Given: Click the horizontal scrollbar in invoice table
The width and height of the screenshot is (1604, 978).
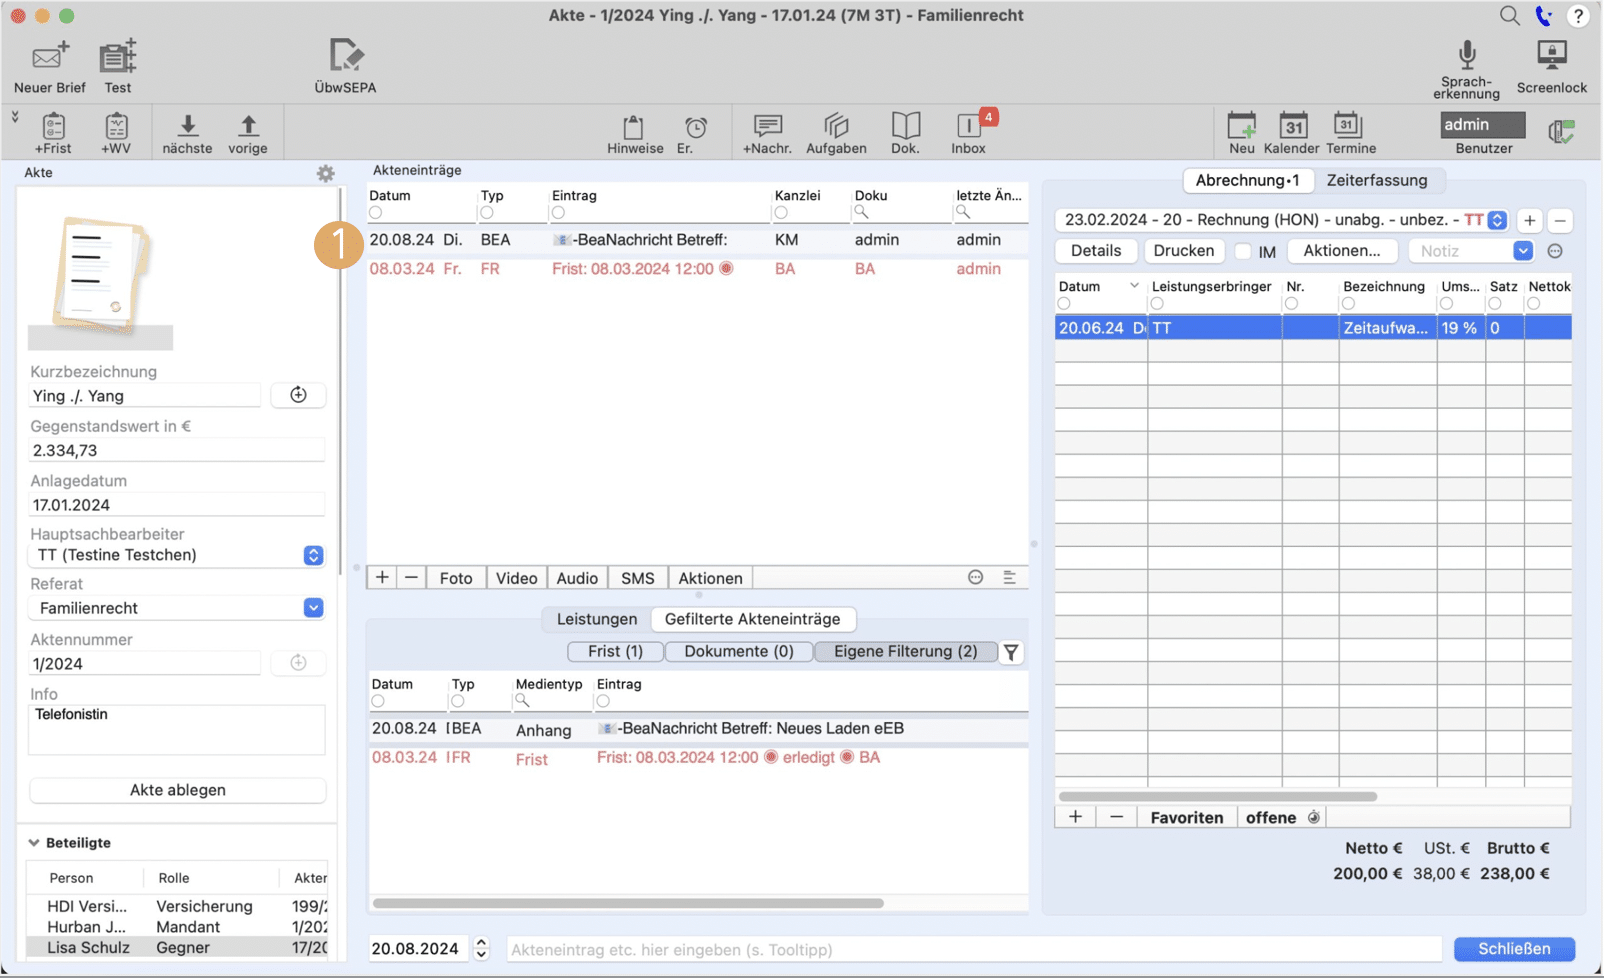Looking at the screenshot, I should click(1217, 796).
